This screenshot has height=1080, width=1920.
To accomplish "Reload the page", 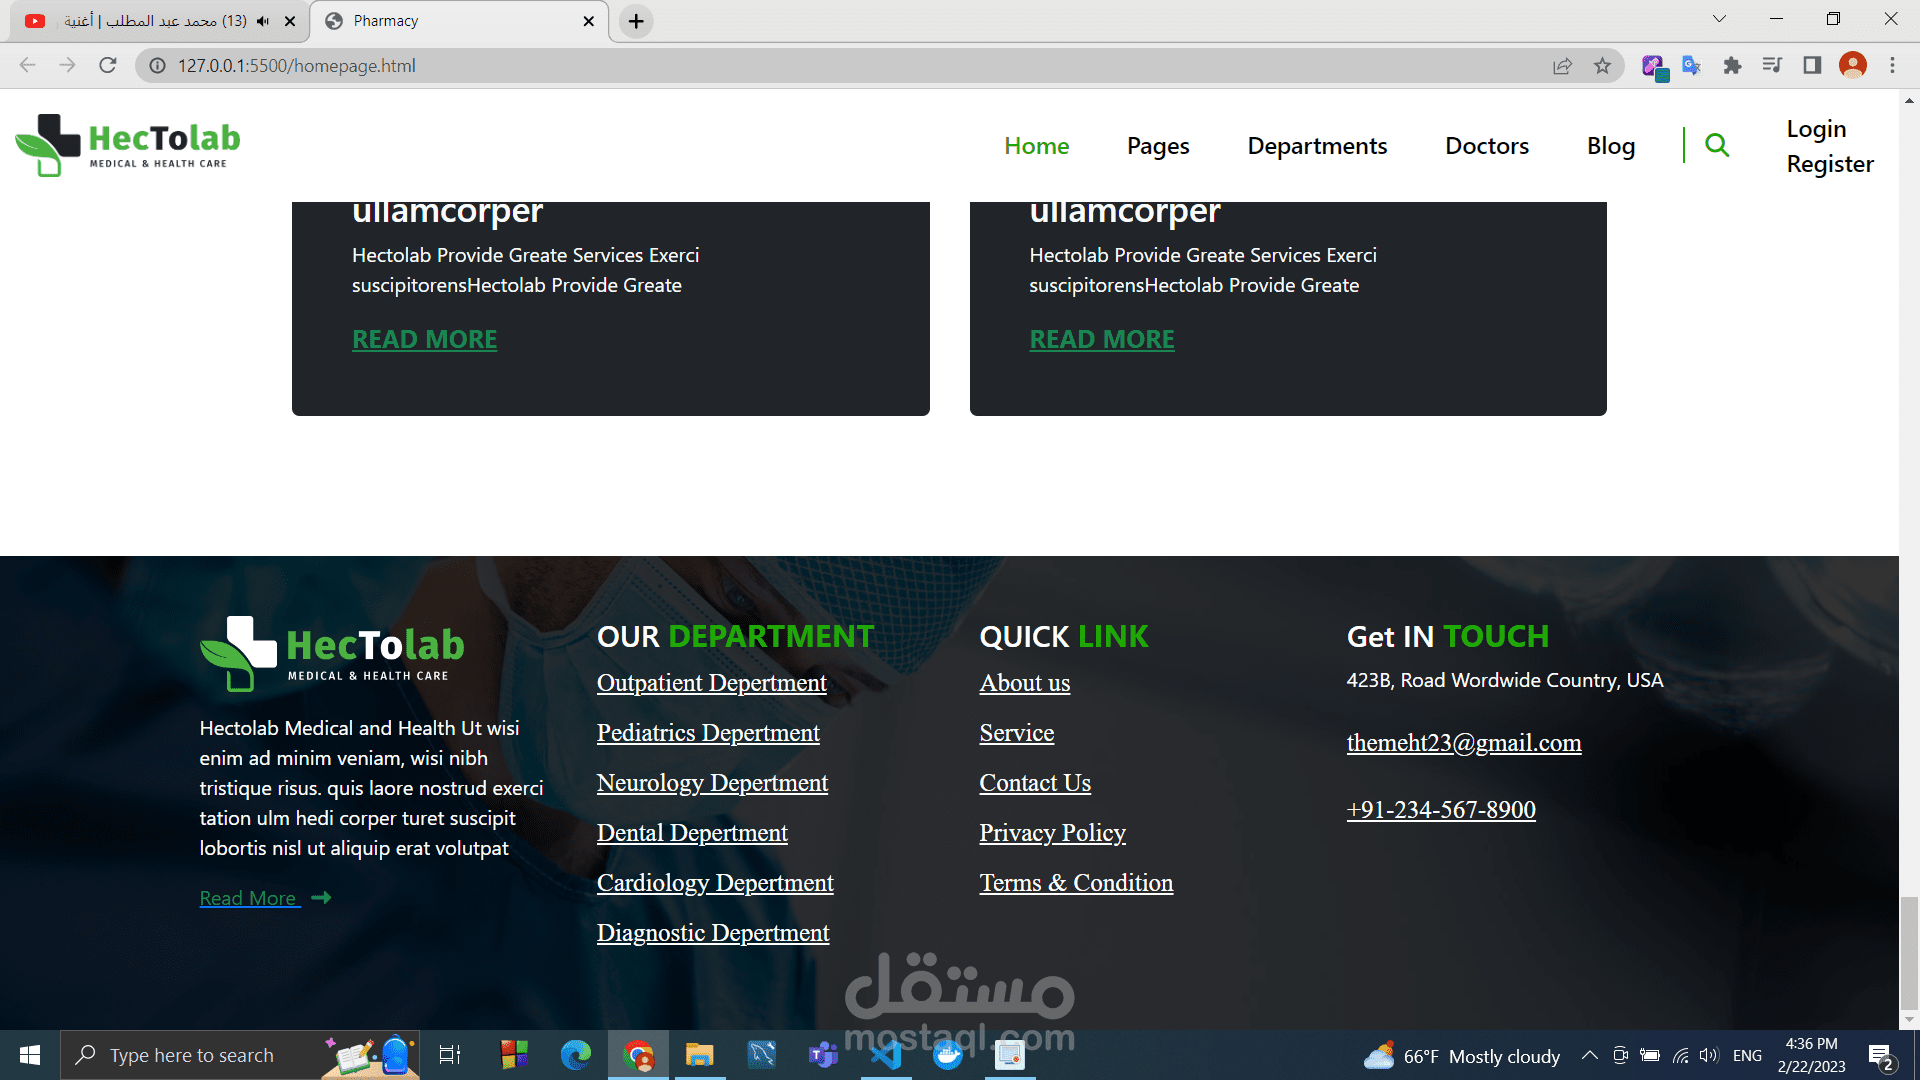I will coord(108,66).
